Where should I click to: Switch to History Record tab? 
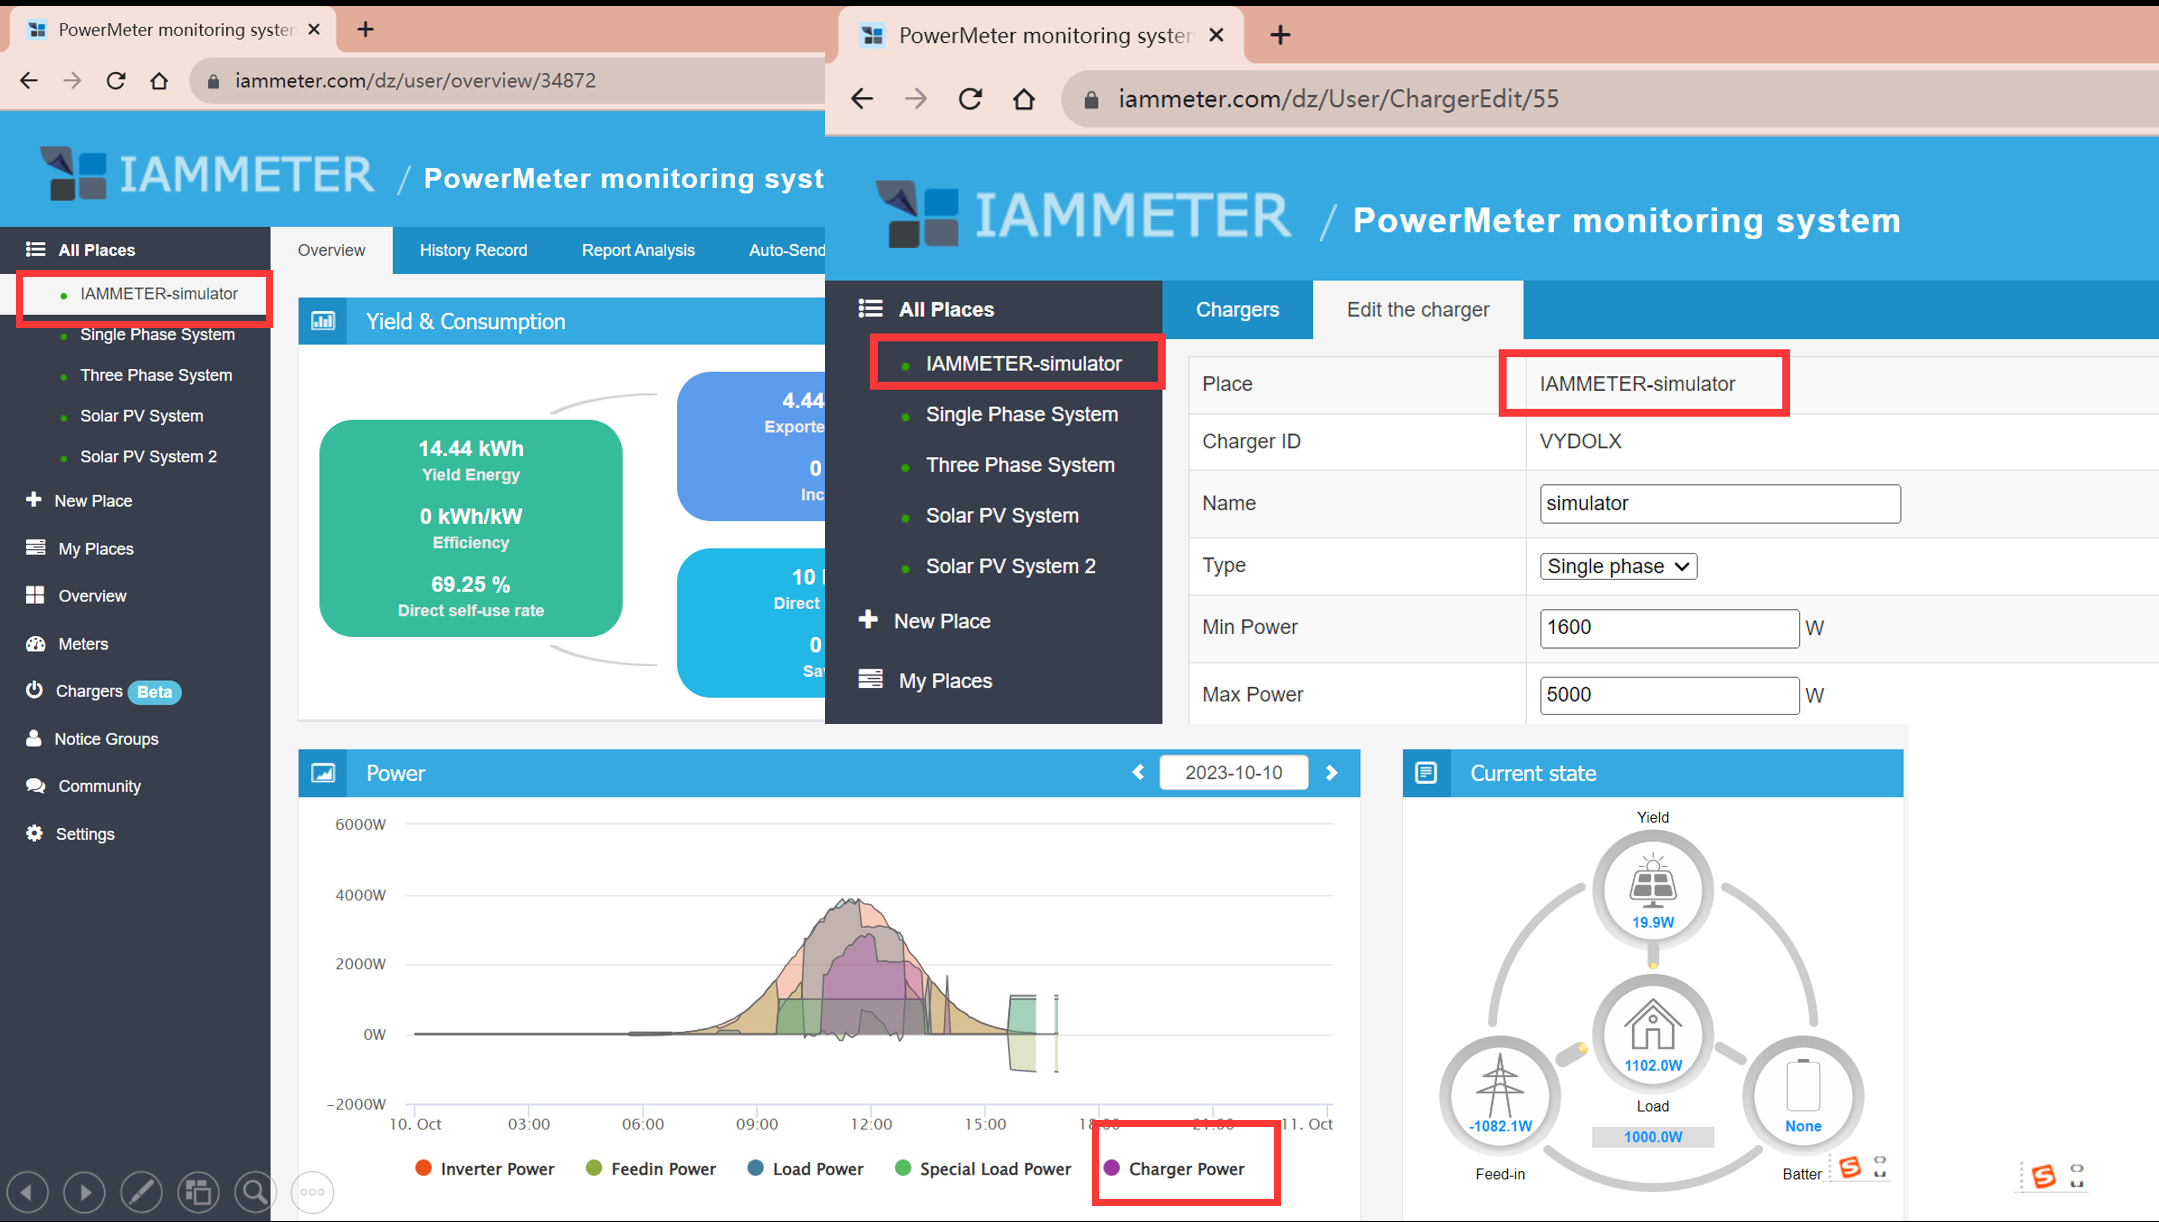click(x=473, y=250)
